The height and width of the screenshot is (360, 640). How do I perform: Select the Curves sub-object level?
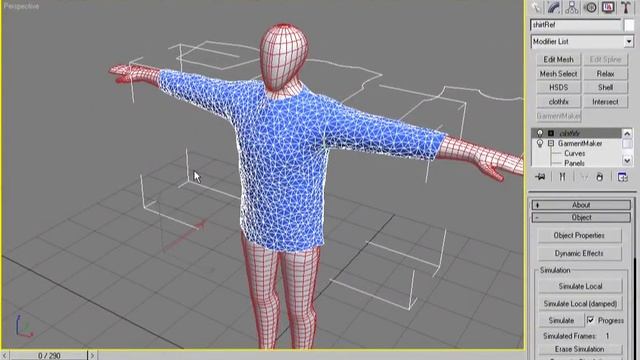pyautogui.click(x=575, y=153)
